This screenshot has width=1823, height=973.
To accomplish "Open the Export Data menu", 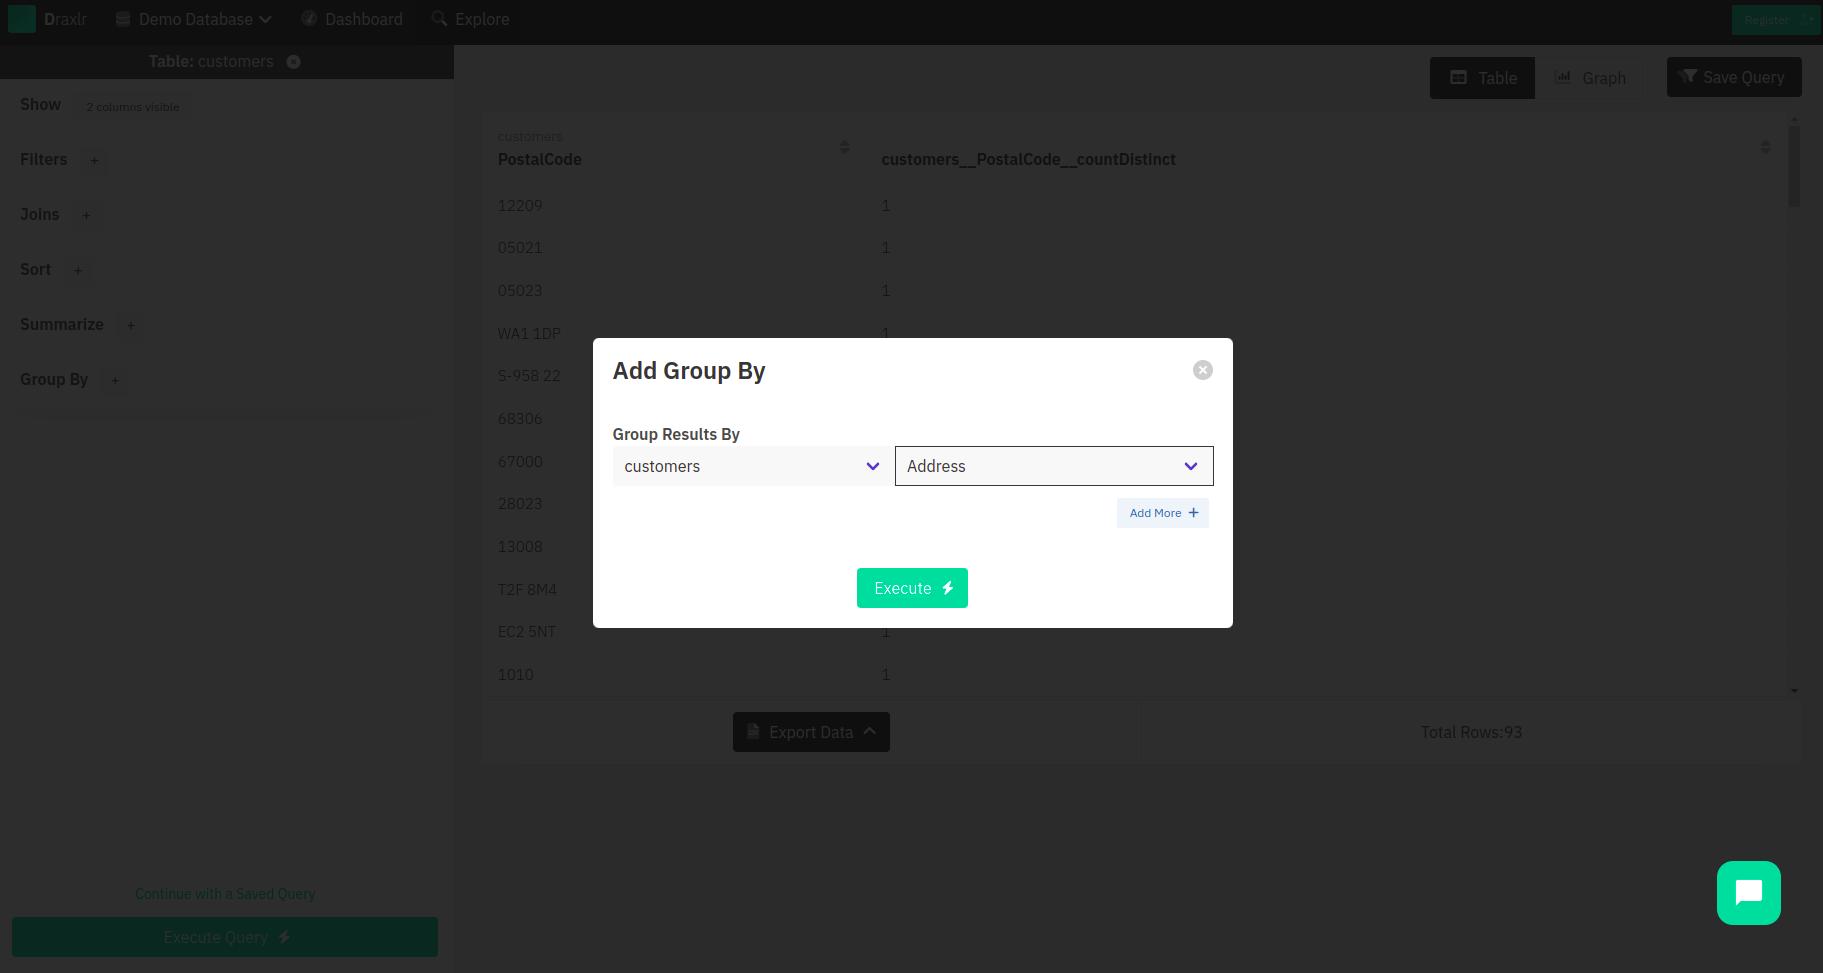I will pyautogui.click(x=811, y=732).
